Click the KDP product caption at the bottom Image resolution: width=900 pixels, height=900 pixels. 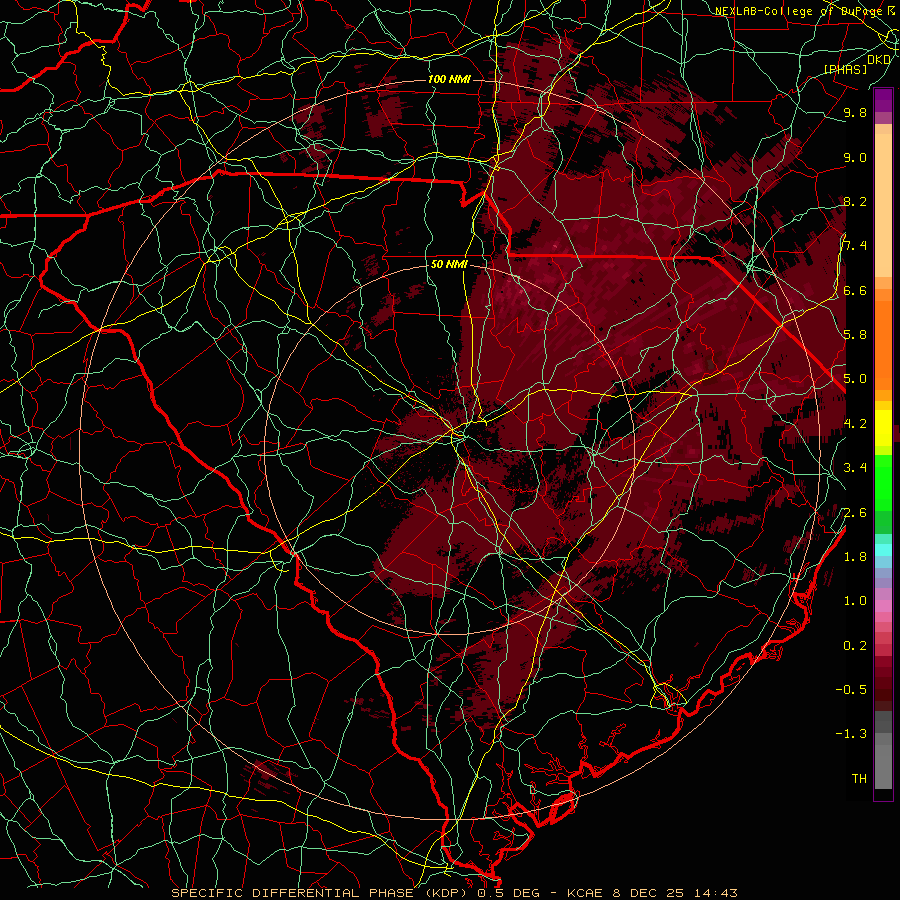pyautogui.click(x=454, y=893)
